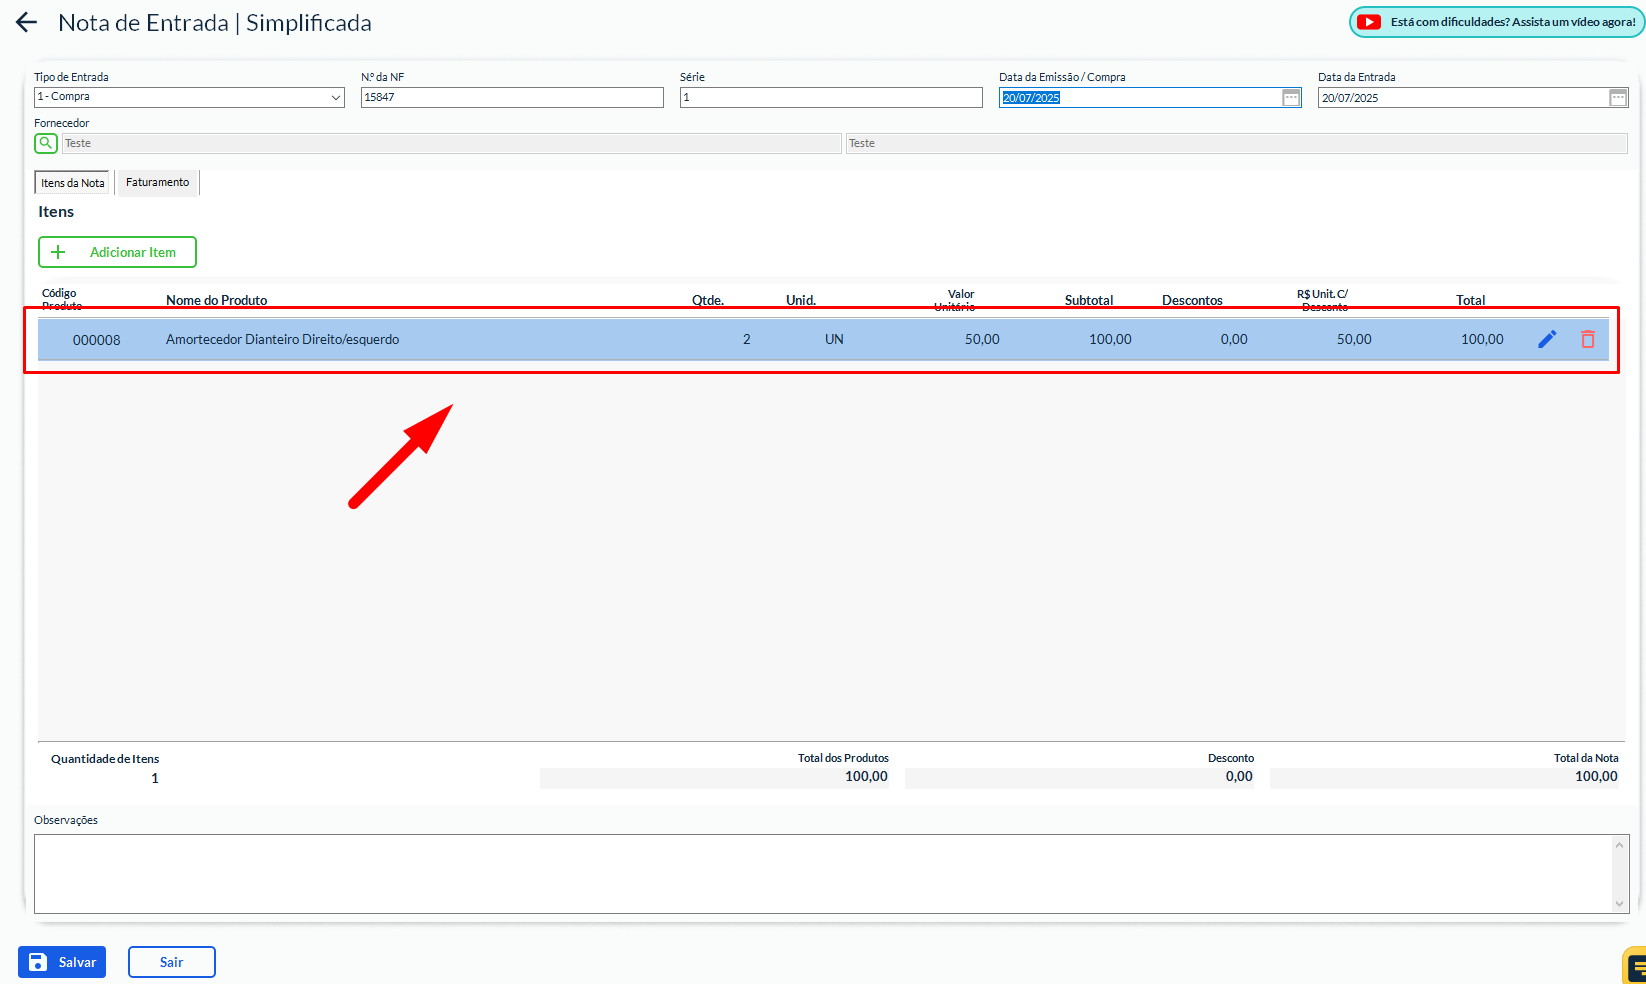Edit the Amortecedor item with pencil icon
The image size is (1646, 984).
[1547, 340]
